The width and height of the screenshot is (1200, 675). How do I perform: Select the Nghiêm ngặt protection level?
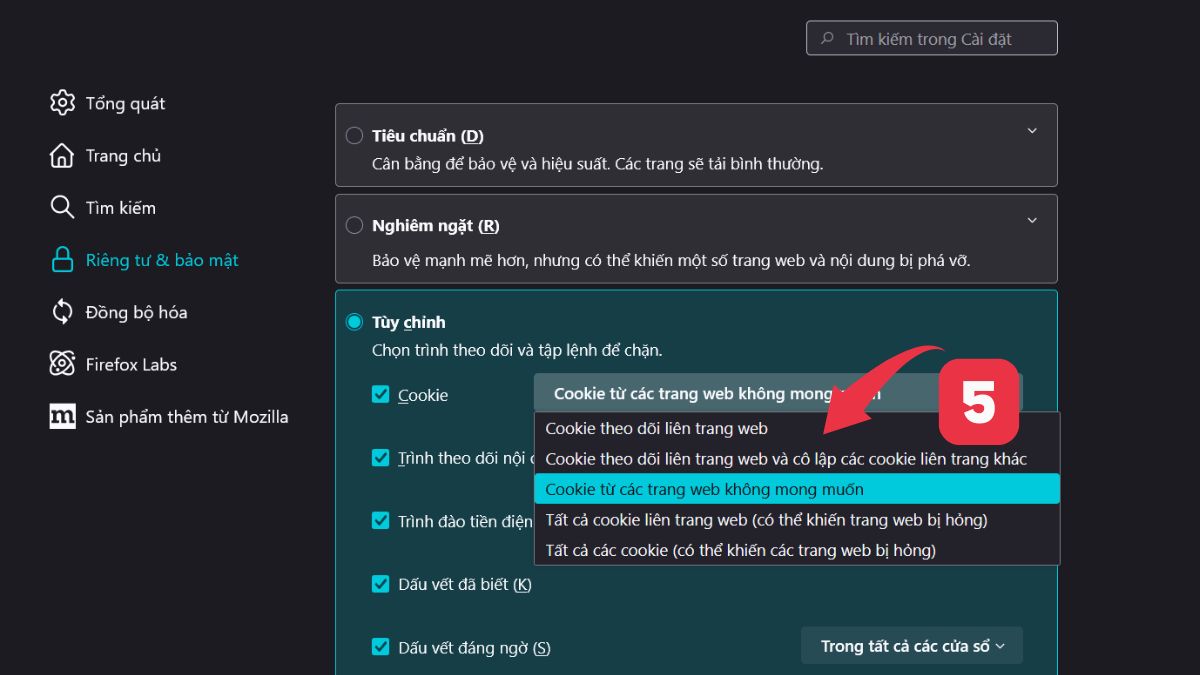pos(354,225)
